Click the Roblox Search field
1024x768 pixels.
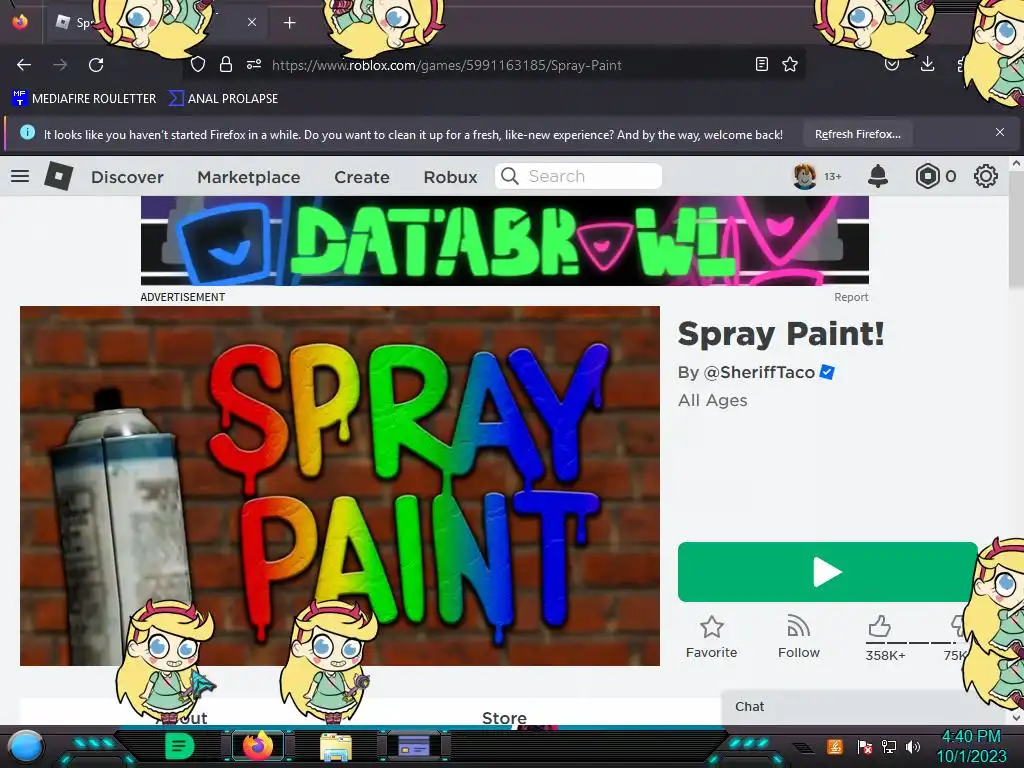pyautogui.click(x=579, y=176)
